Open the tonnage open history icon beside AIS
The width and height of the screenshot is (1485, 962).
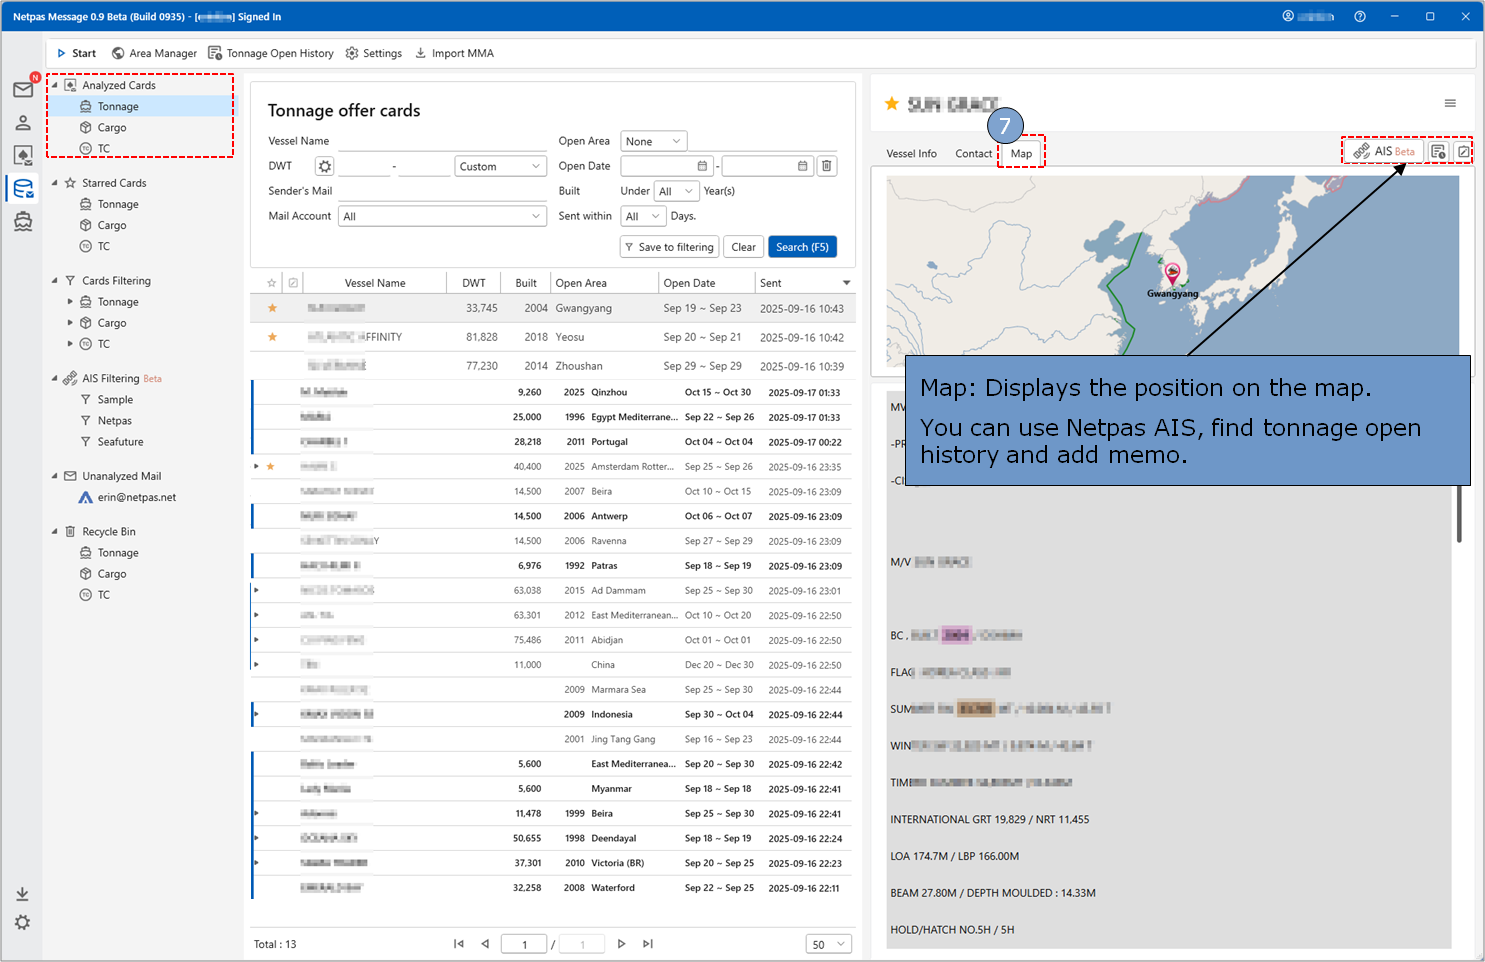(x=1438, y=152)
